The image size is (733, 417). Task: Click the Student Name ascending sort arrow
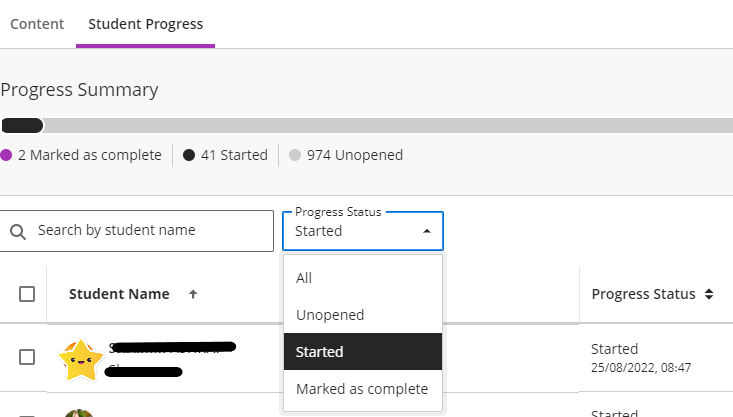pyautogui.click(x=193, y=294)
